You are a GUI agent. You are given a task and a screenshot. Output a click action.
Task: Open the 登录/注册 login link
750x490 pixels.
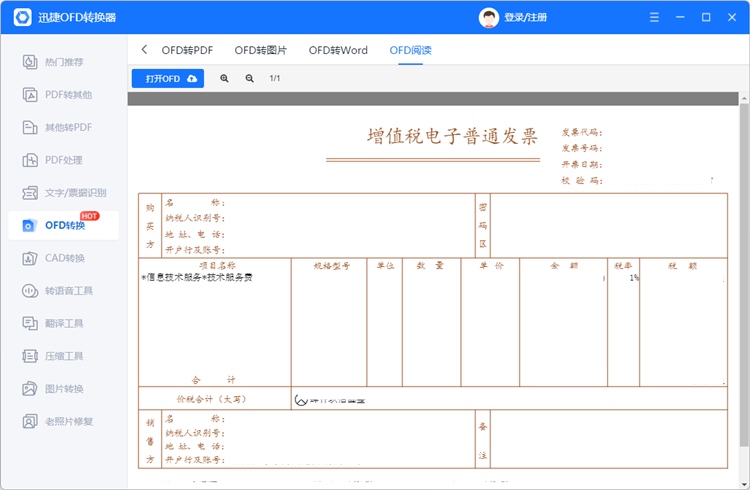point(525,18)
